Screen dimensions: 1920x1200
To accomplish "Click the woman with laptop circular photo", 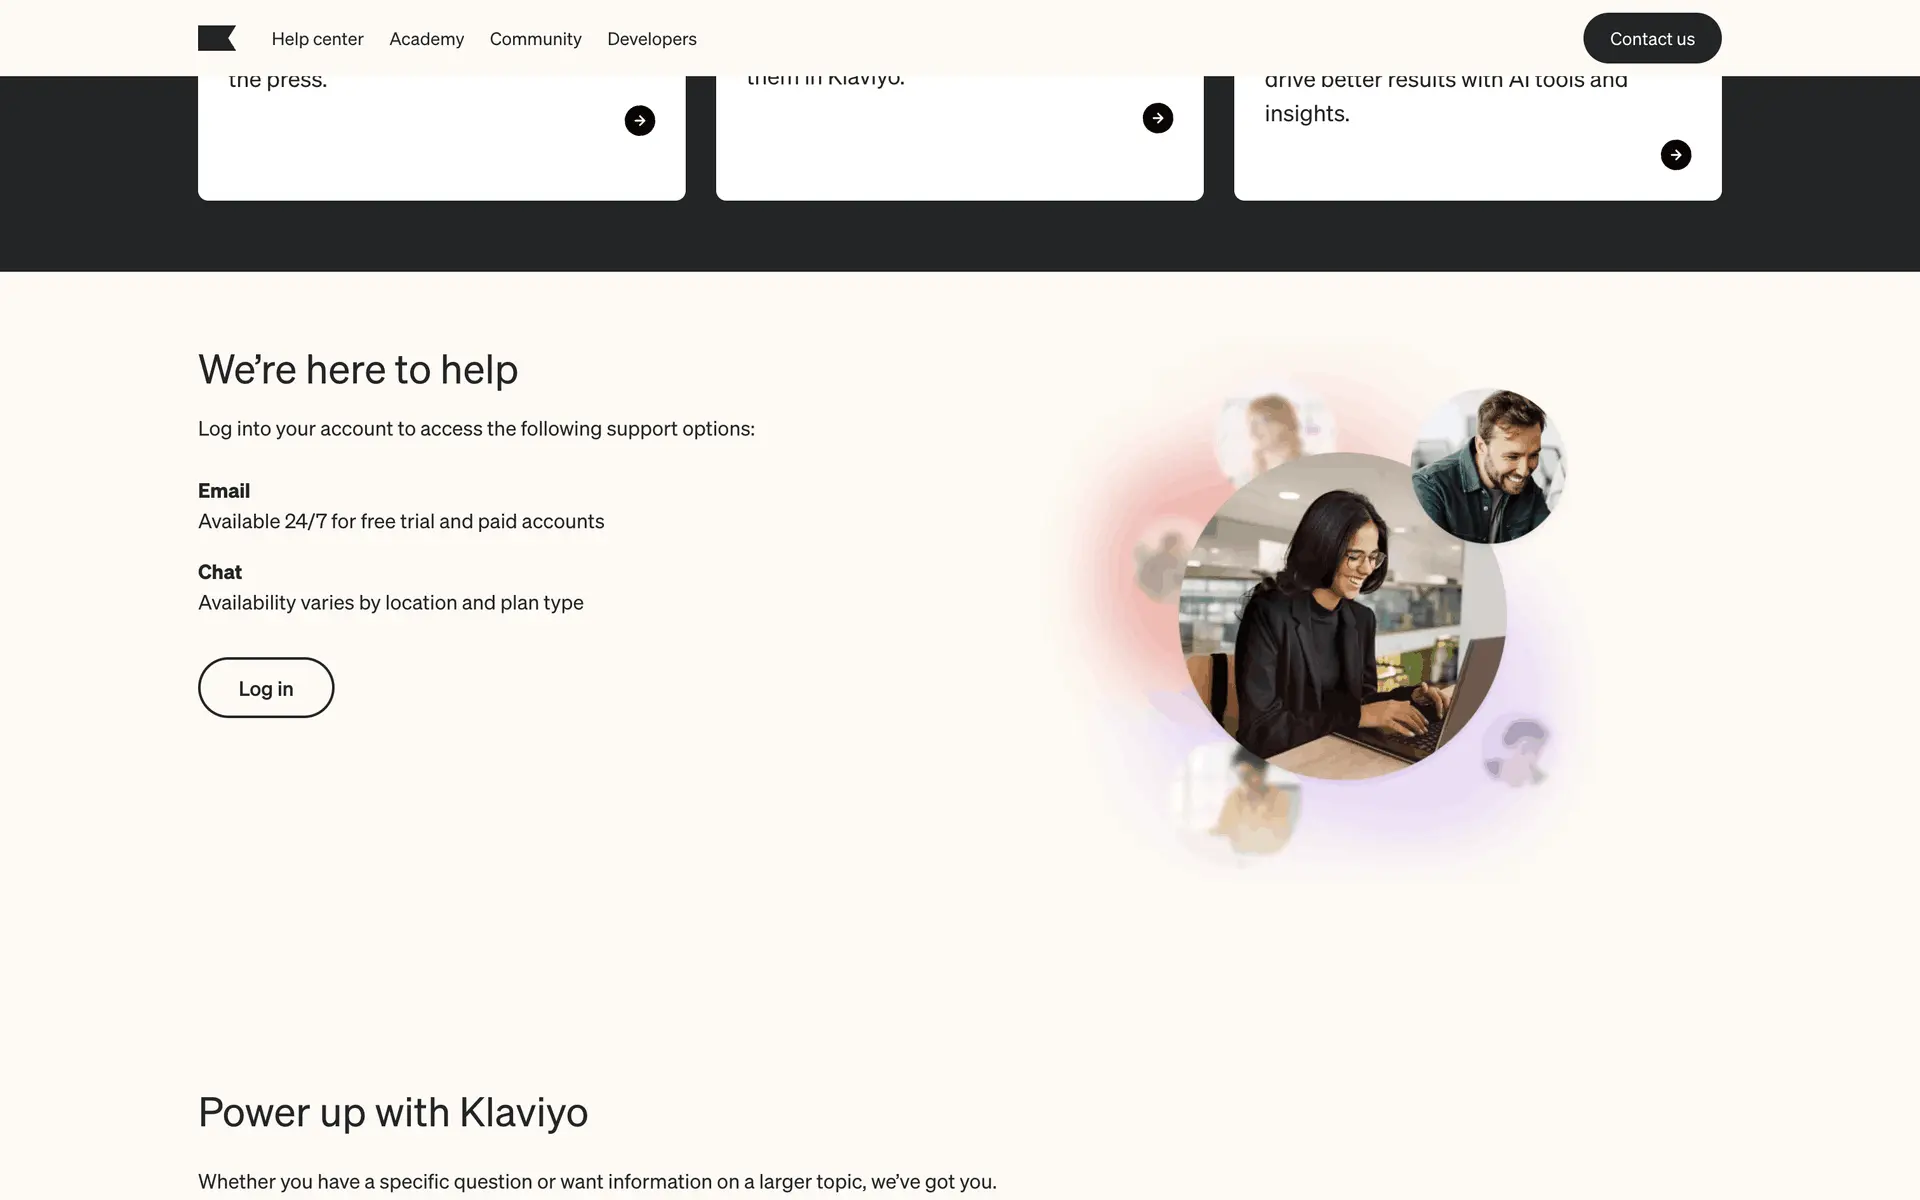I will pyautogui.click(x=1343, y=616).
